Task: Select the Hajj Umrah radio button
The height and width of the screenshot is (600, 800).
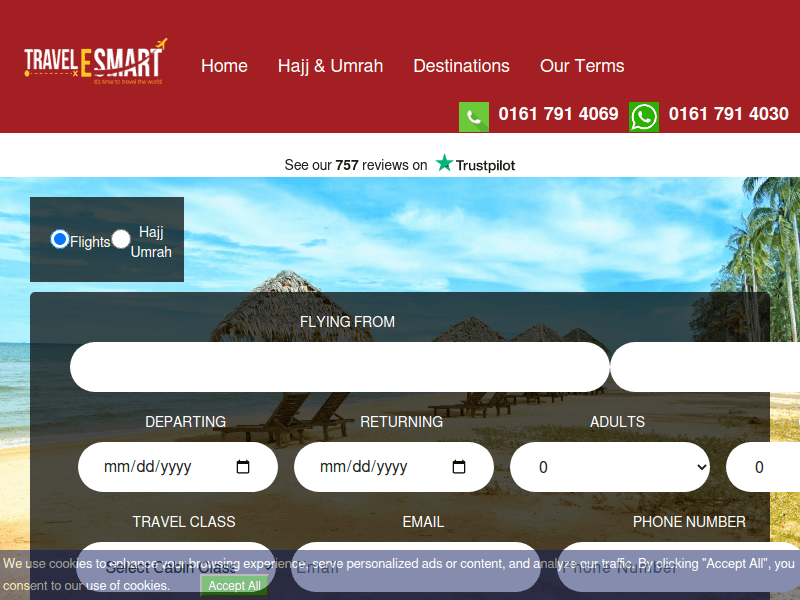Action: tap(121, 240)
